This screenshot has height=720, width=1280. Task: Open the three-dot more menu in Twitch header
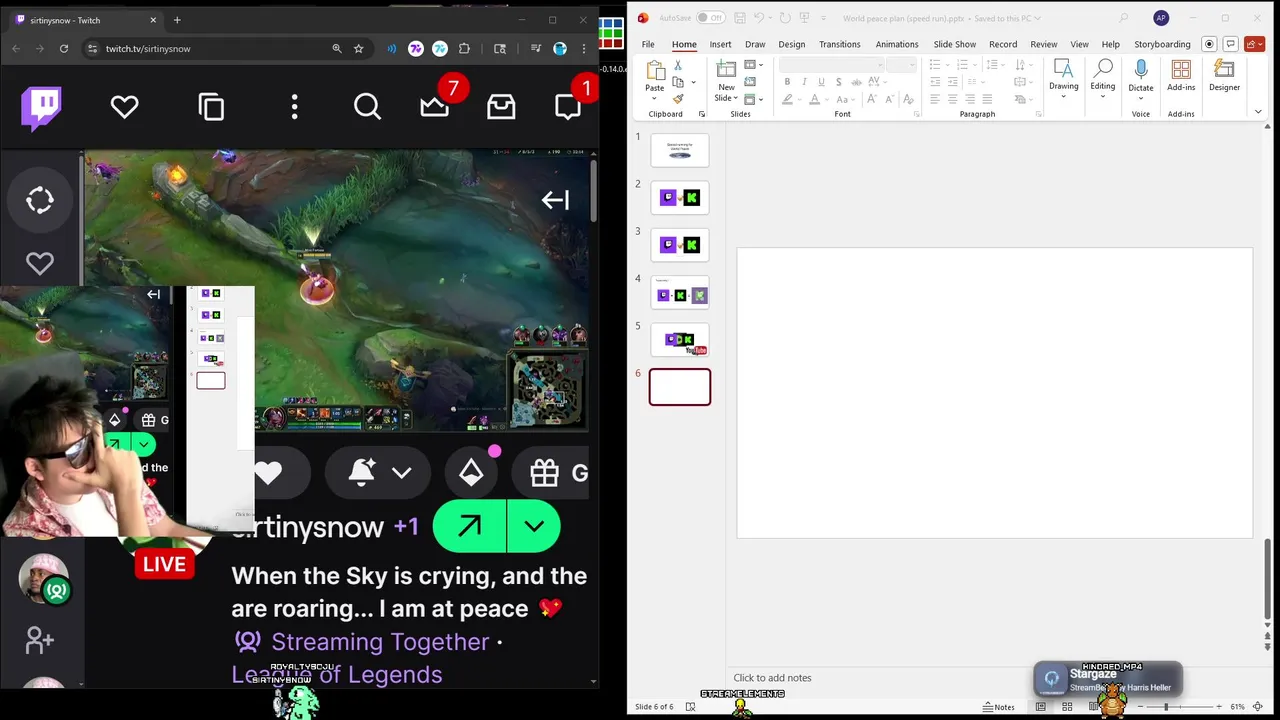(x=294, y=107)
